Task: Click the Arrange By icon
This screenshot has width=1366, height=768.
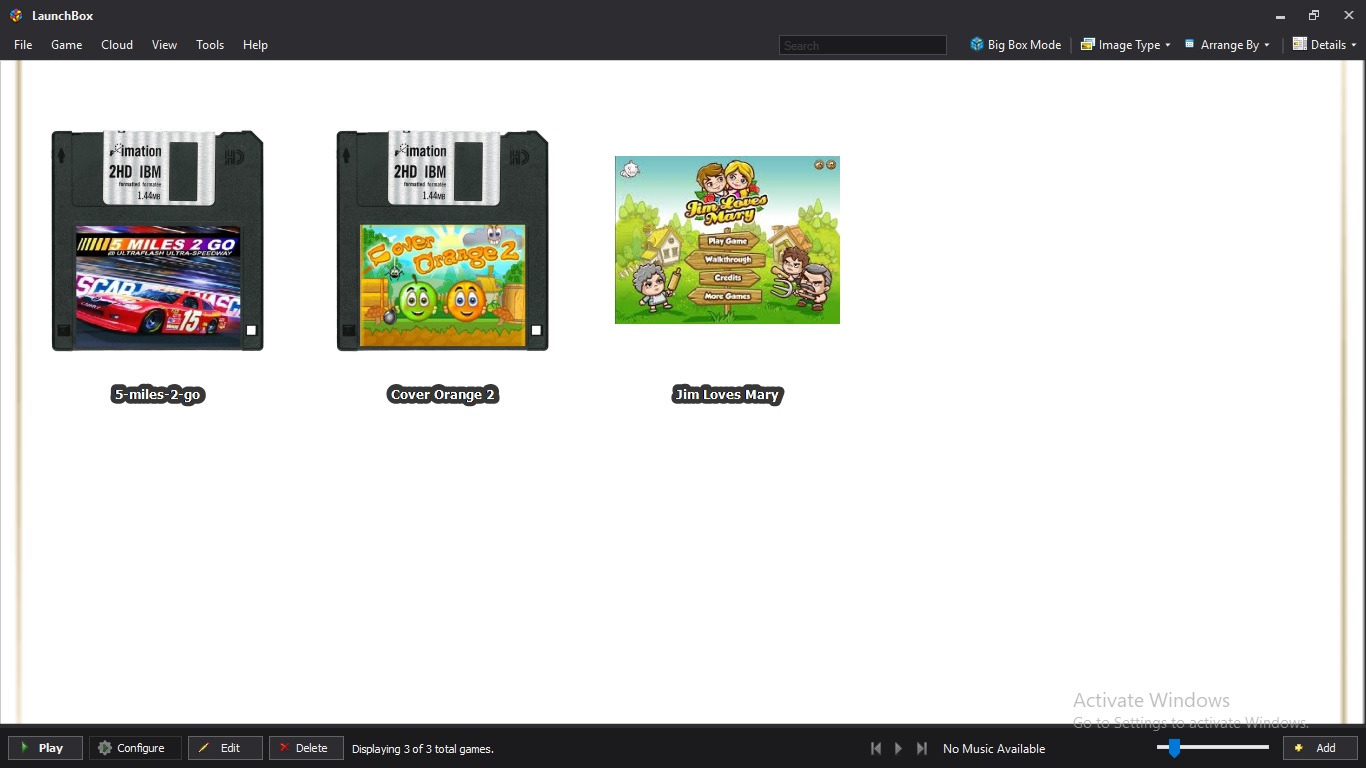Action: click(1190, 44)
